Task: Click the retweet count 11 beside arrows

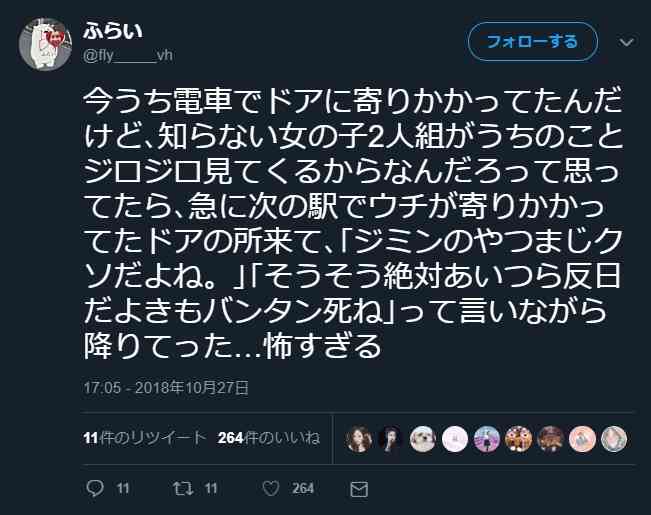Action: coord(210,488)
